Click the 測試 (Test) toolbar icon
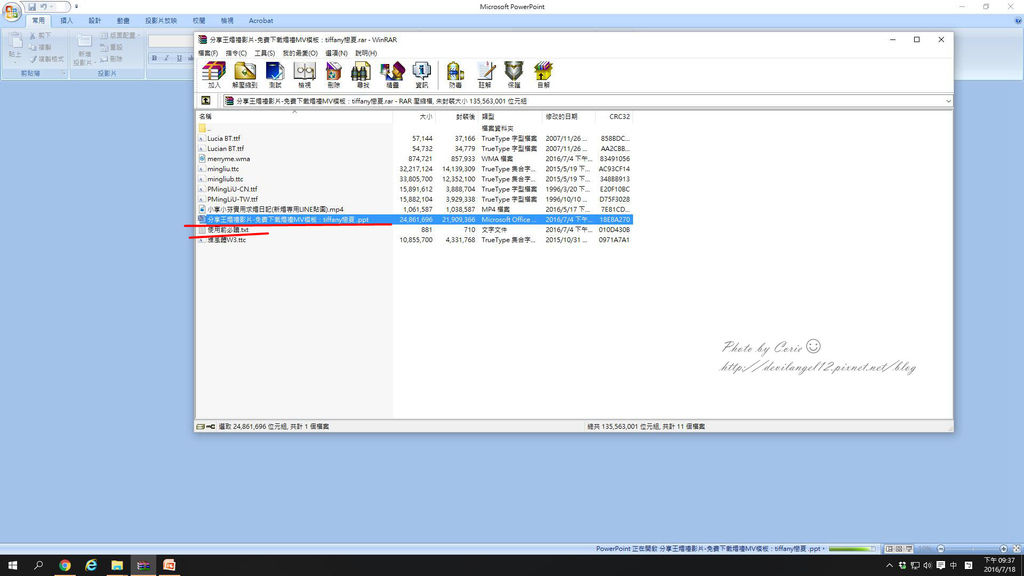Image resolution: width=1024 pixels, height=576 pixels. point(275,74)
